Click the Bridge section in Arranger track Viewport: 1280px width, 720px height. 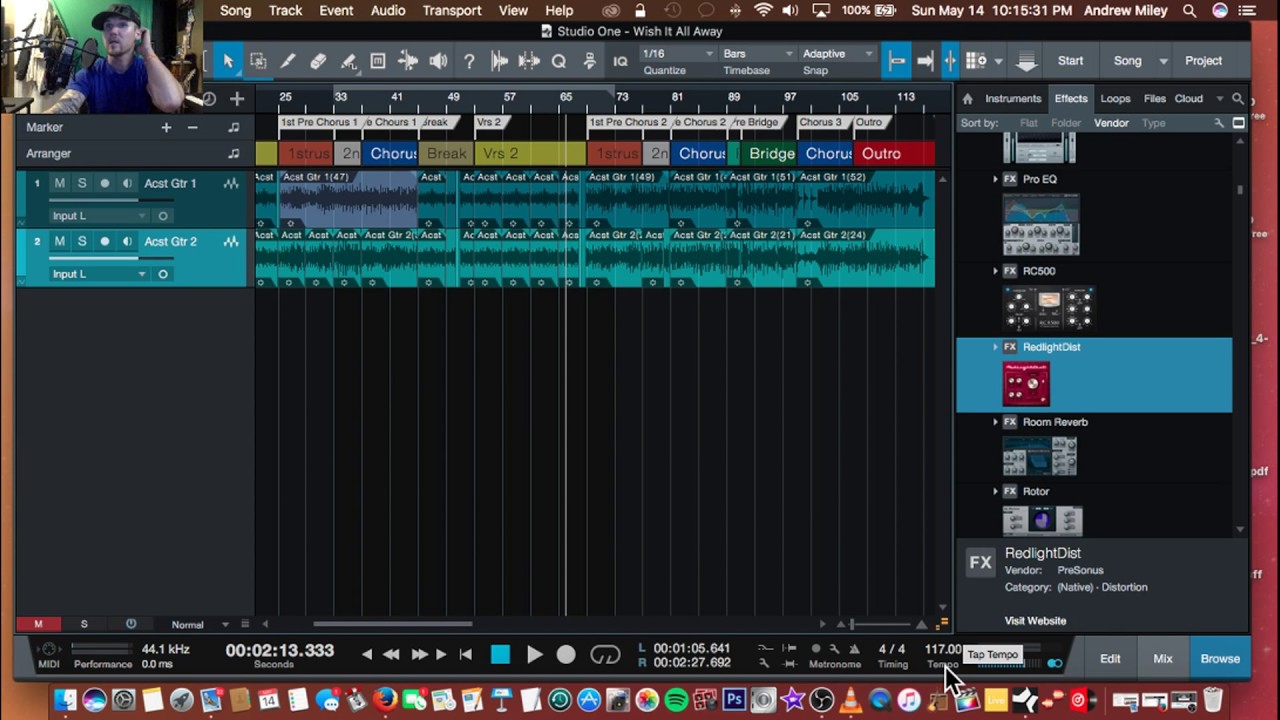[771, 153]
